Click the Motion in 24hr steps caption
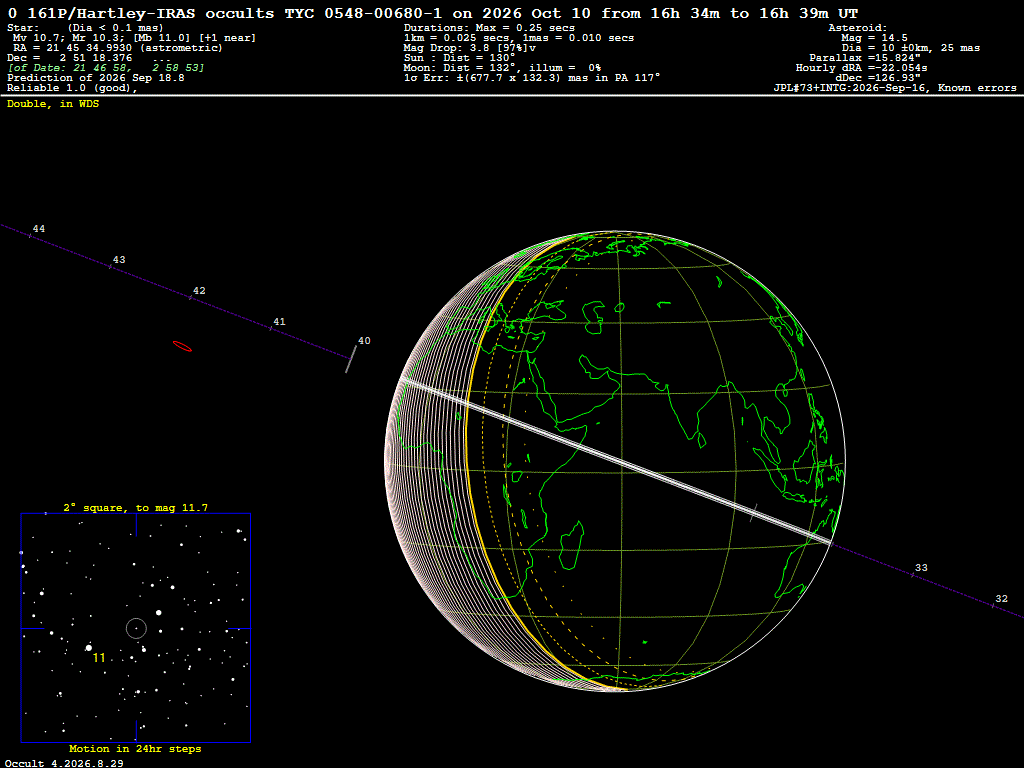This screenshot has height=768, width=1024. (135, 749)
